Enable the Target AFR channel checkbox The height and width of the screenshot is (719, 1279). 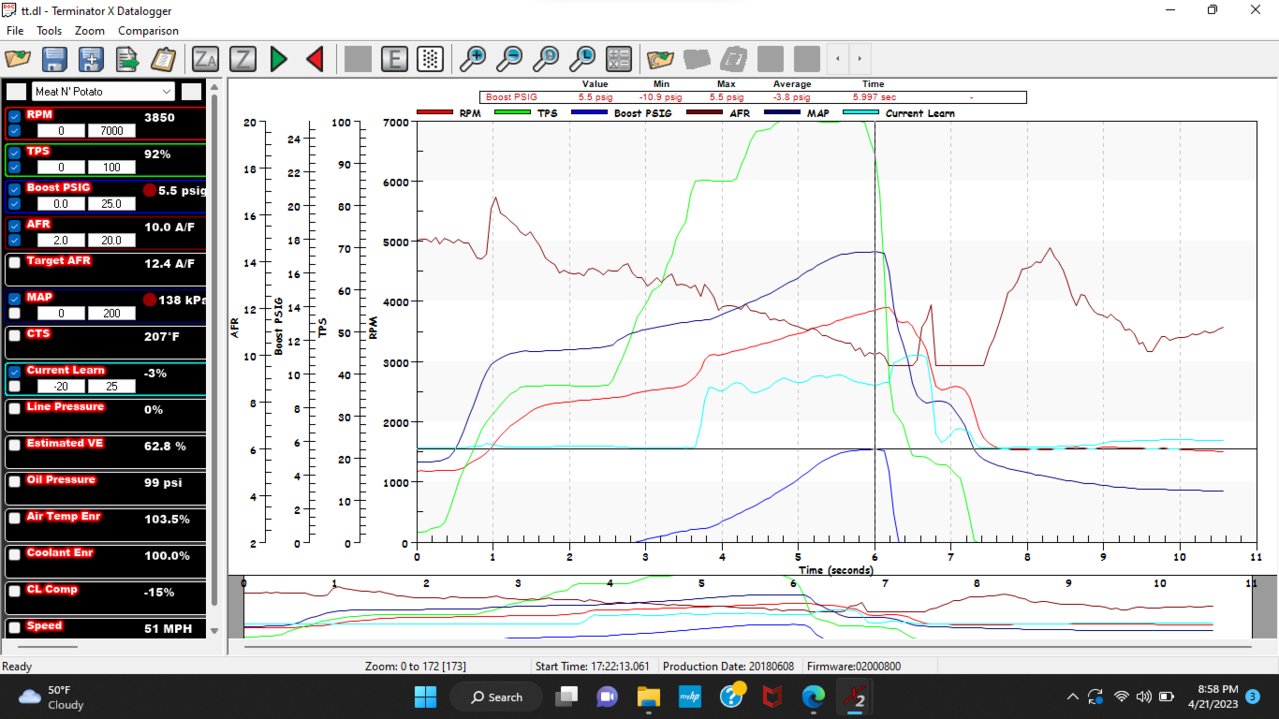pos(15,262)
